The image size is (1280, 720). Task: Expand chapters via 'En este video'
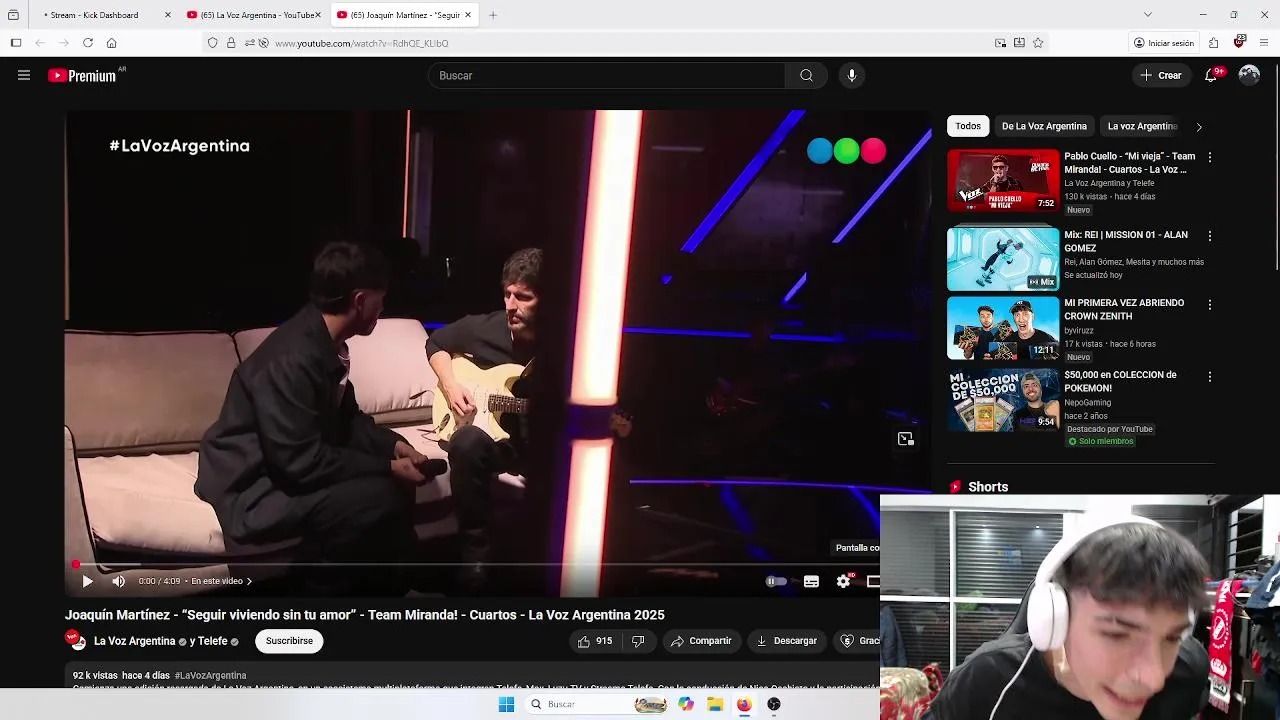[x=221, y=581]
